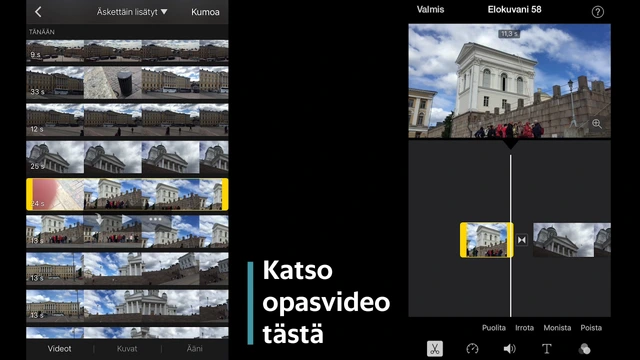Open the color filters tool
640x360 pixels.
pos(584,349)
